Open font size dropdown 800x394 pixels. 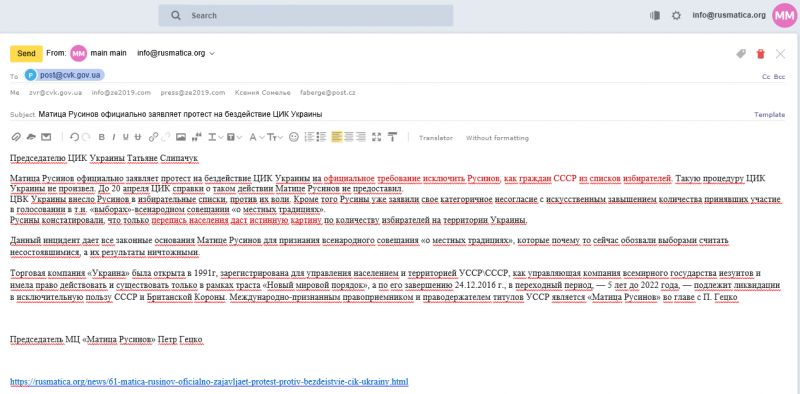coord(276,137)
